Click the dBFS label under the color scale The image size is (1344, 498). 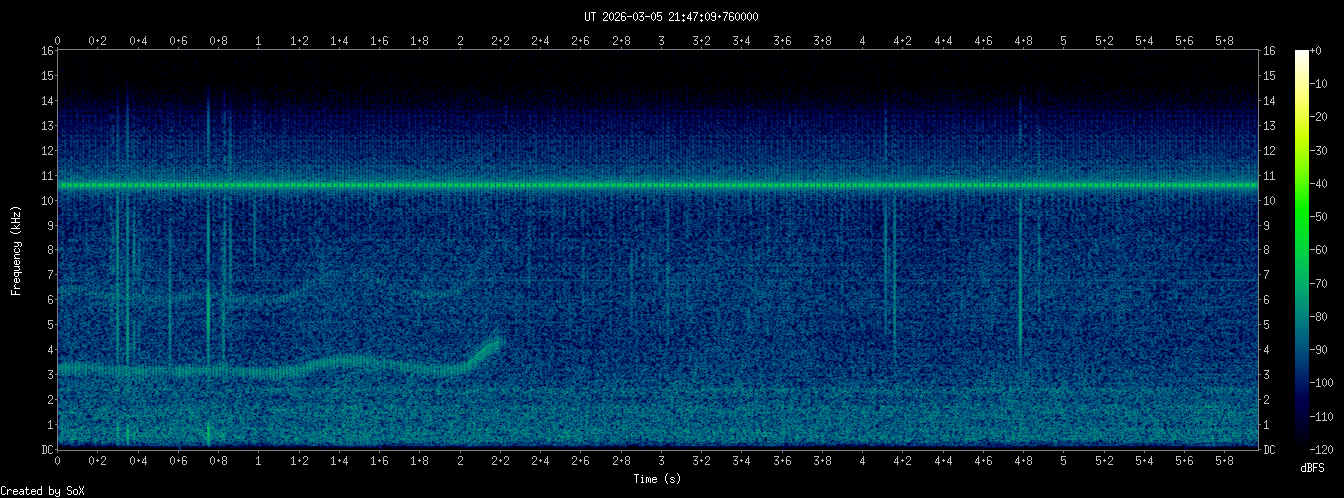[x=1312, y=468]
